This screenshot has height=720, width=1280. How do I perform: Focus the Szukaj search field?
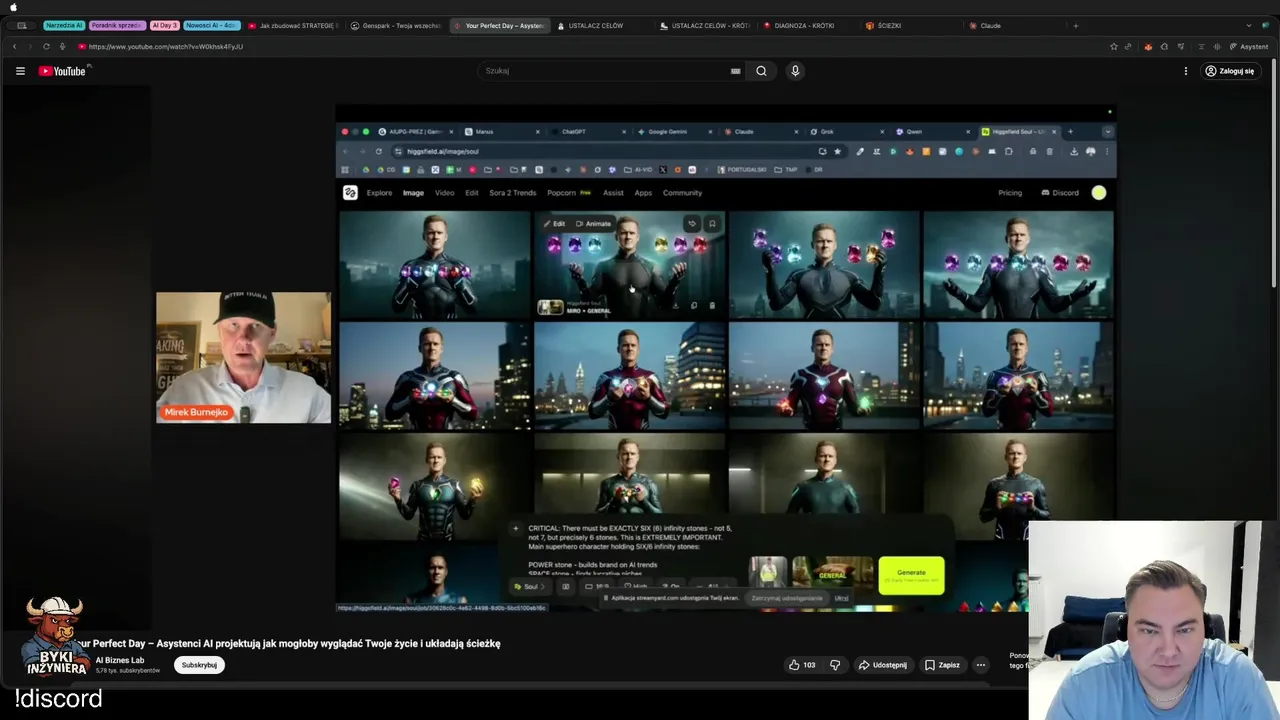click(605, 71)
